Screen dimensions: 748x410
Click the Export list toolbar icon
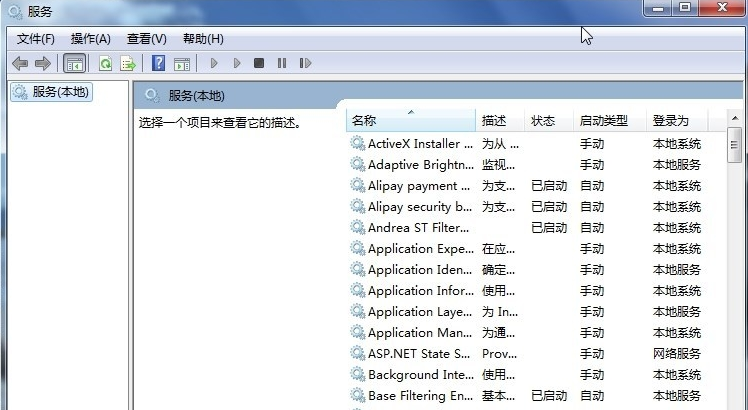[x=128, y=63]
